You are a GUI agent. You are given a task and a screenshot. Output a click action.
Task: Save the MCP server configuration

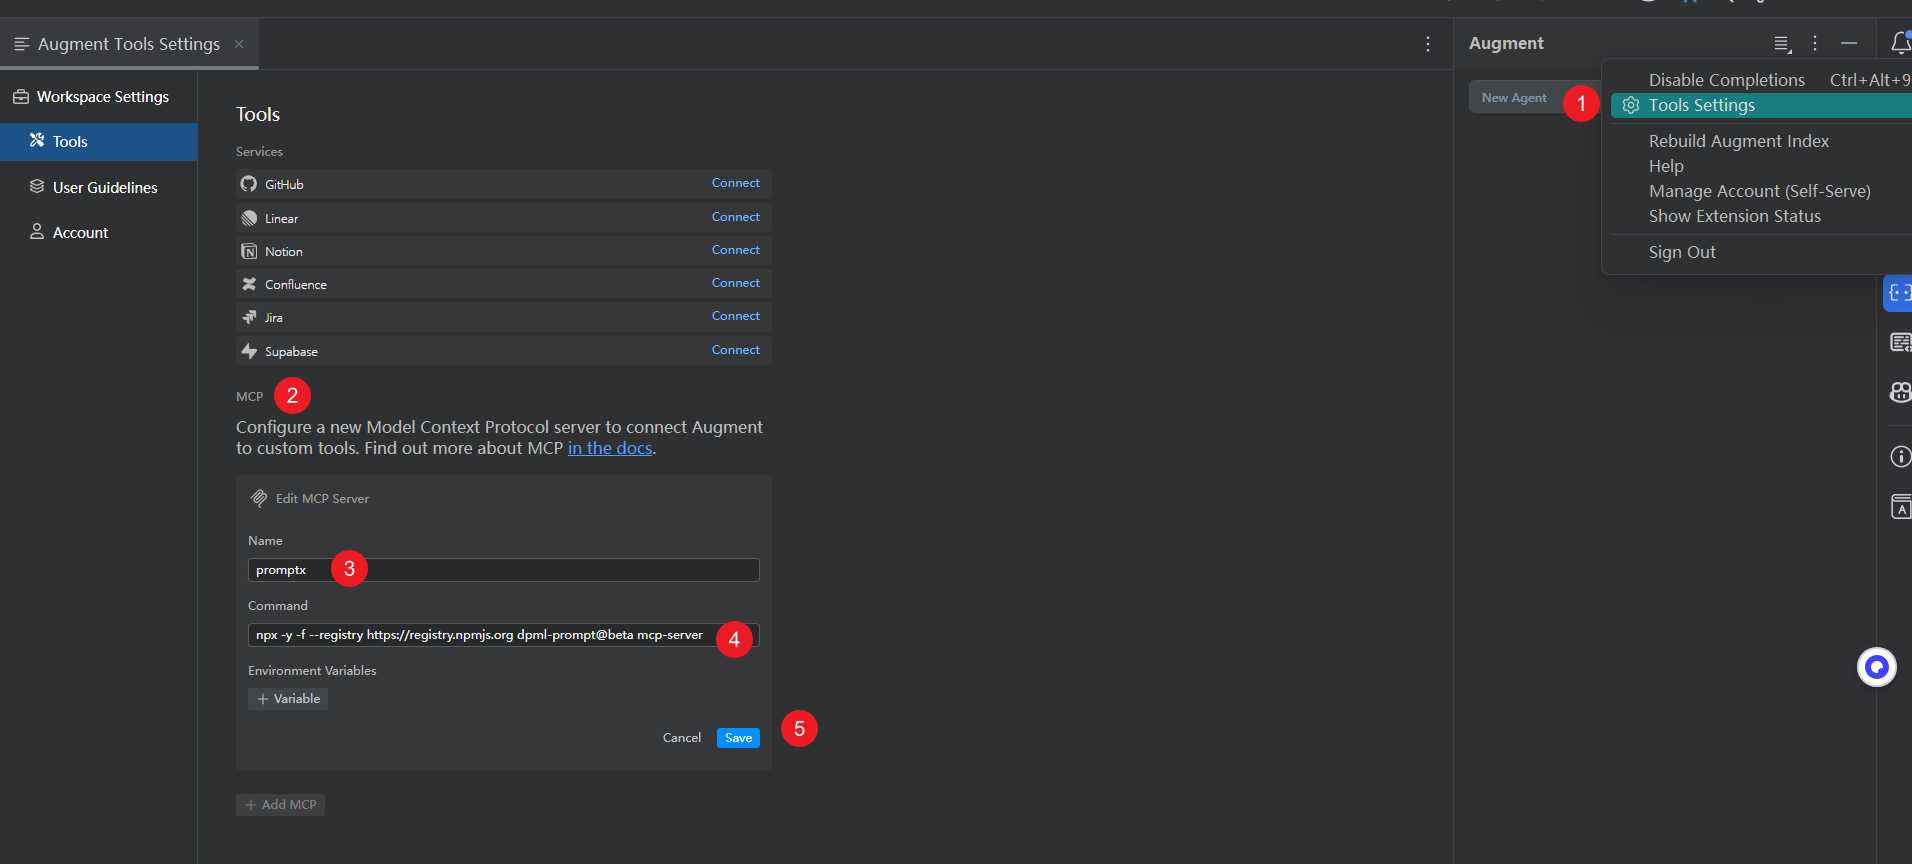(x=738, y=738)
